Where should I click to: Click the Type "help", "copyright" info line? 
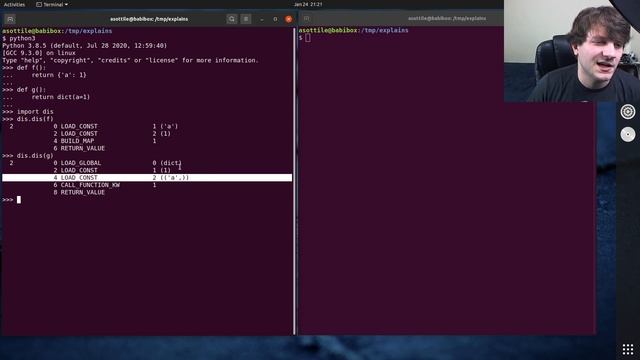coord(131,60)
